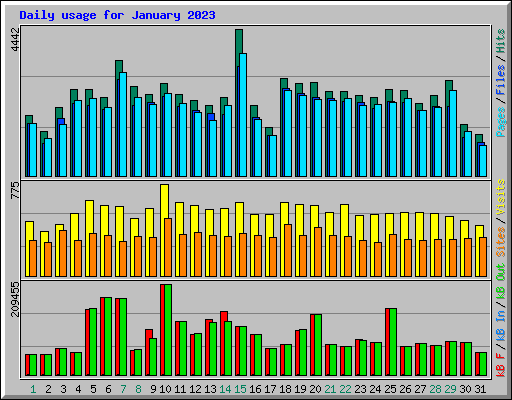512x400 pixels.
Task: Click the tallest dark green hits bar for day 15
Action: coord(239,47)
